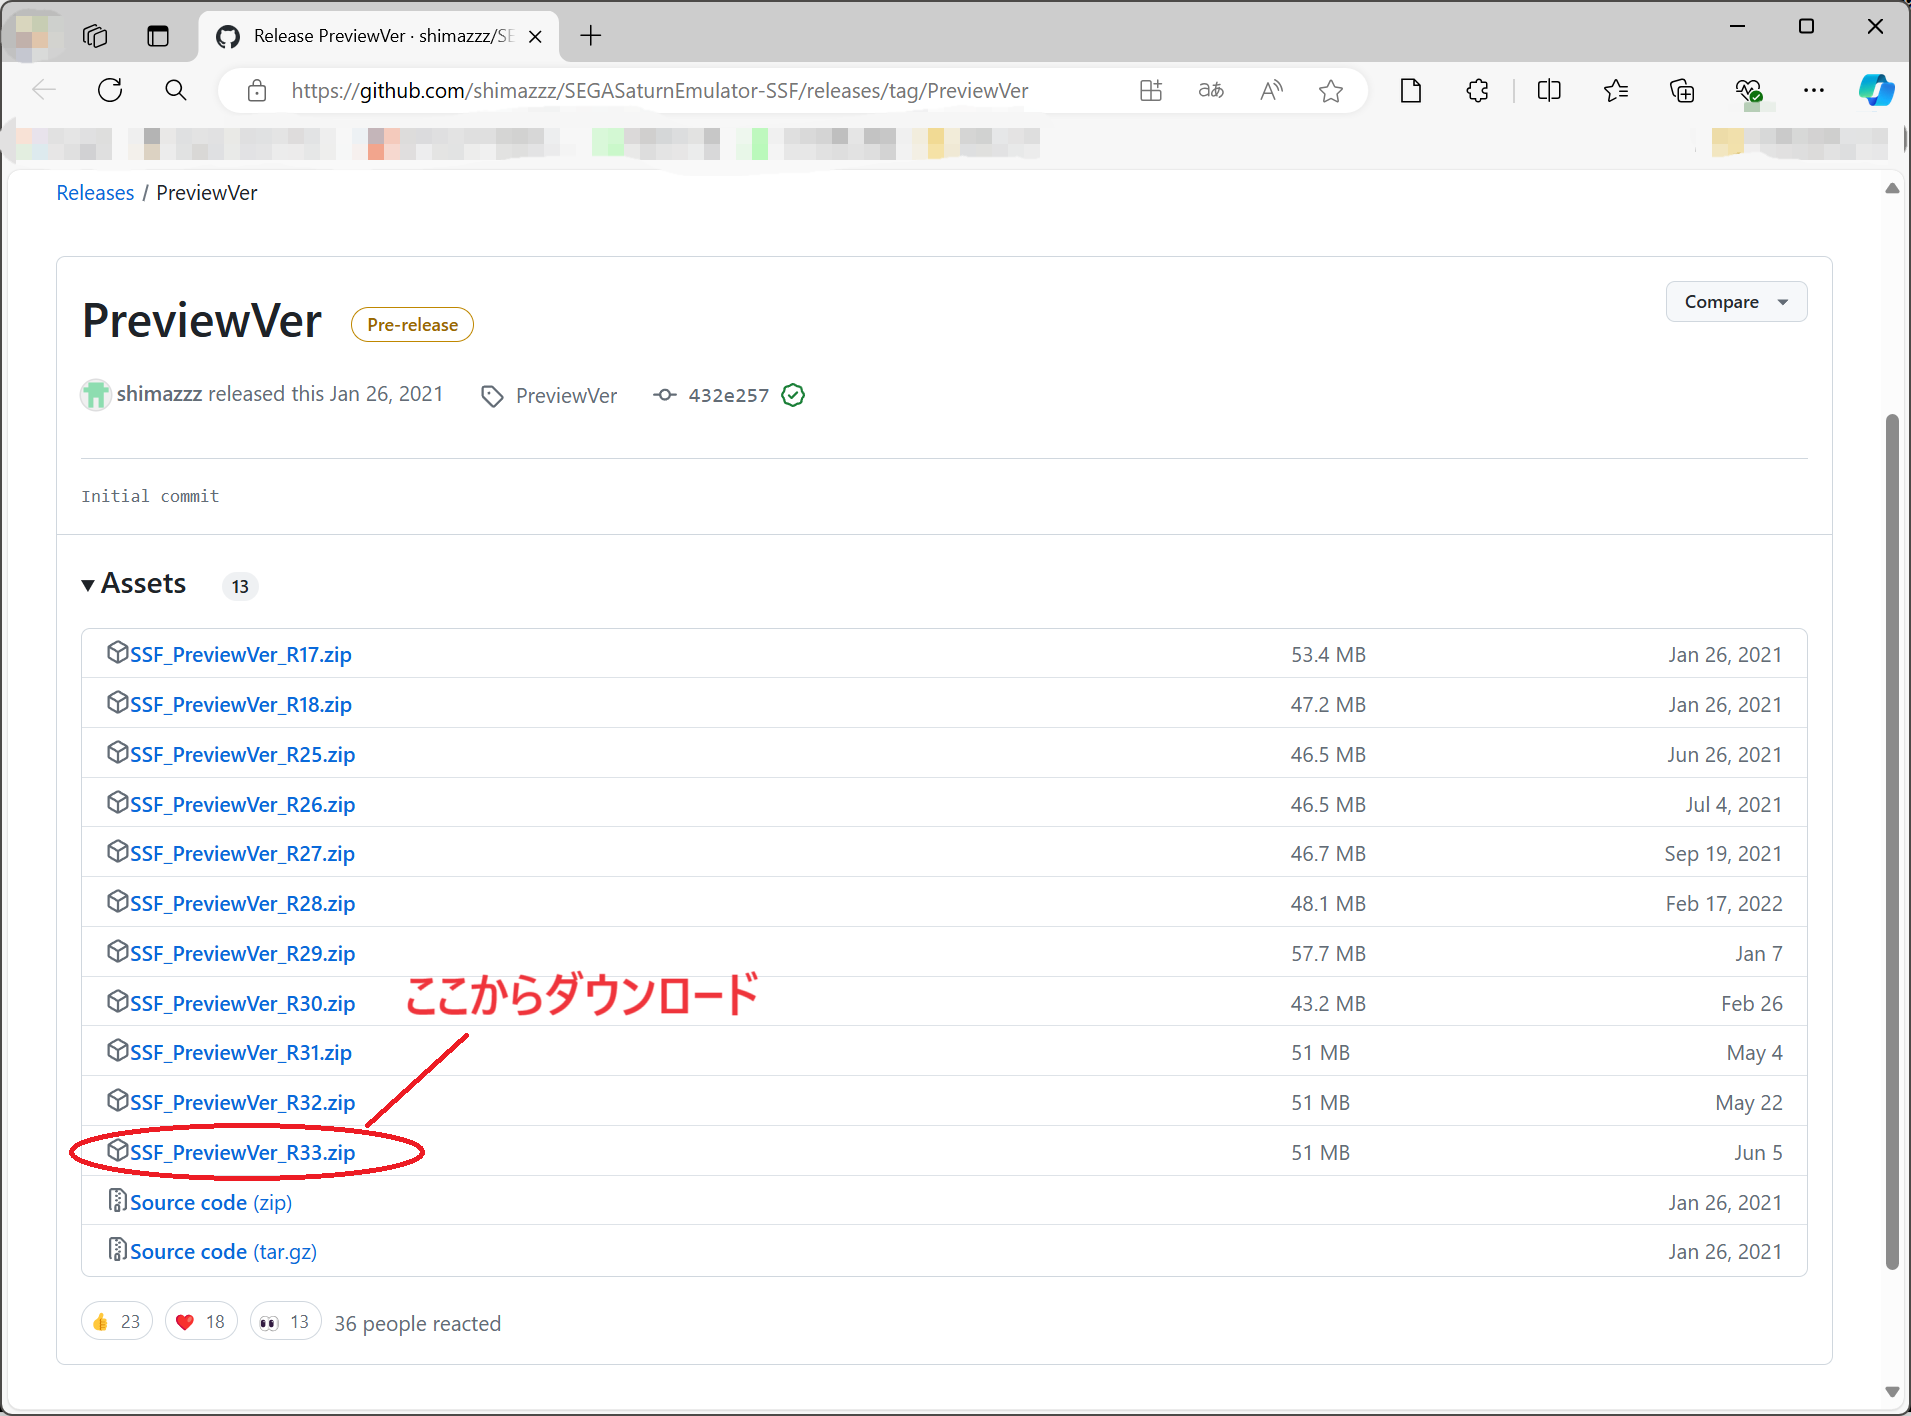Click the 57.7 MB size text
The height and width of the screenshot is (1416, 1911).
[x=1328, y=954]
